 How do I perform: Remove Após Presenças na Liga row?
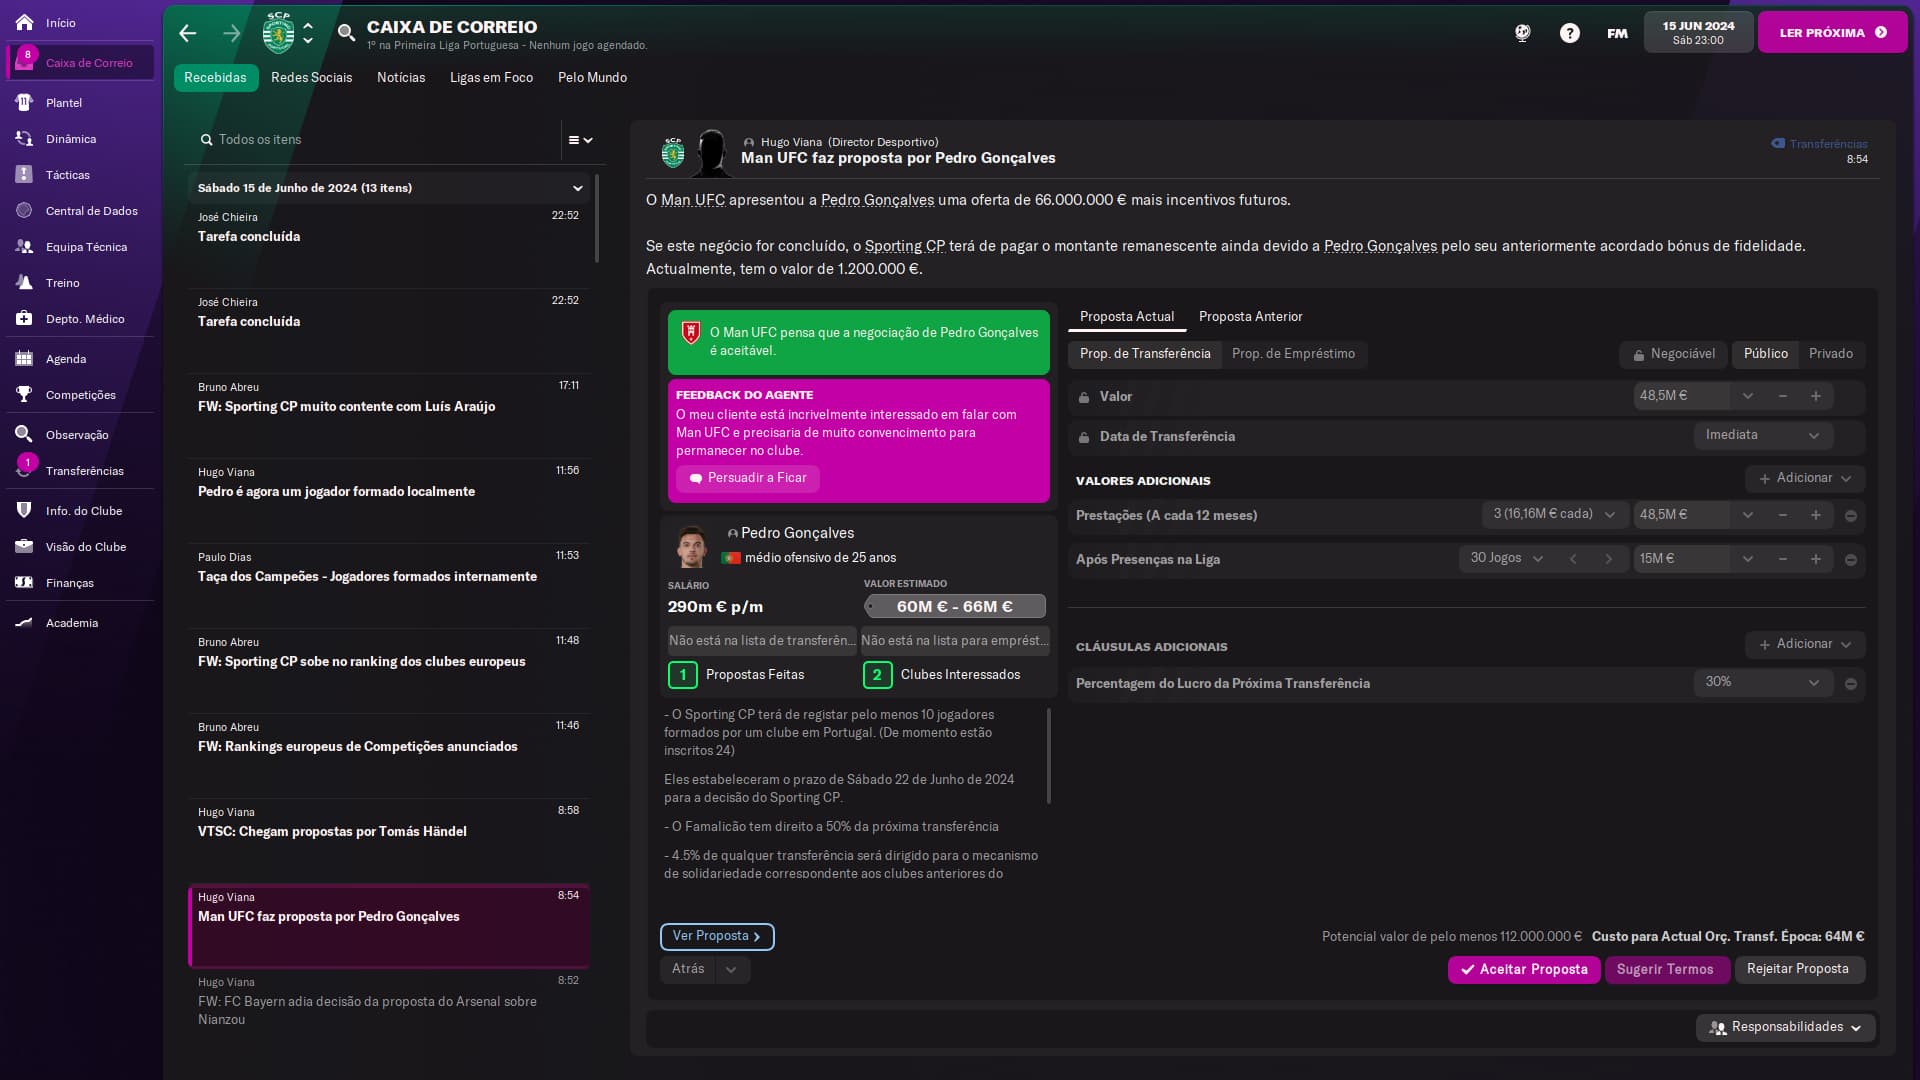tap(1851, 559)
